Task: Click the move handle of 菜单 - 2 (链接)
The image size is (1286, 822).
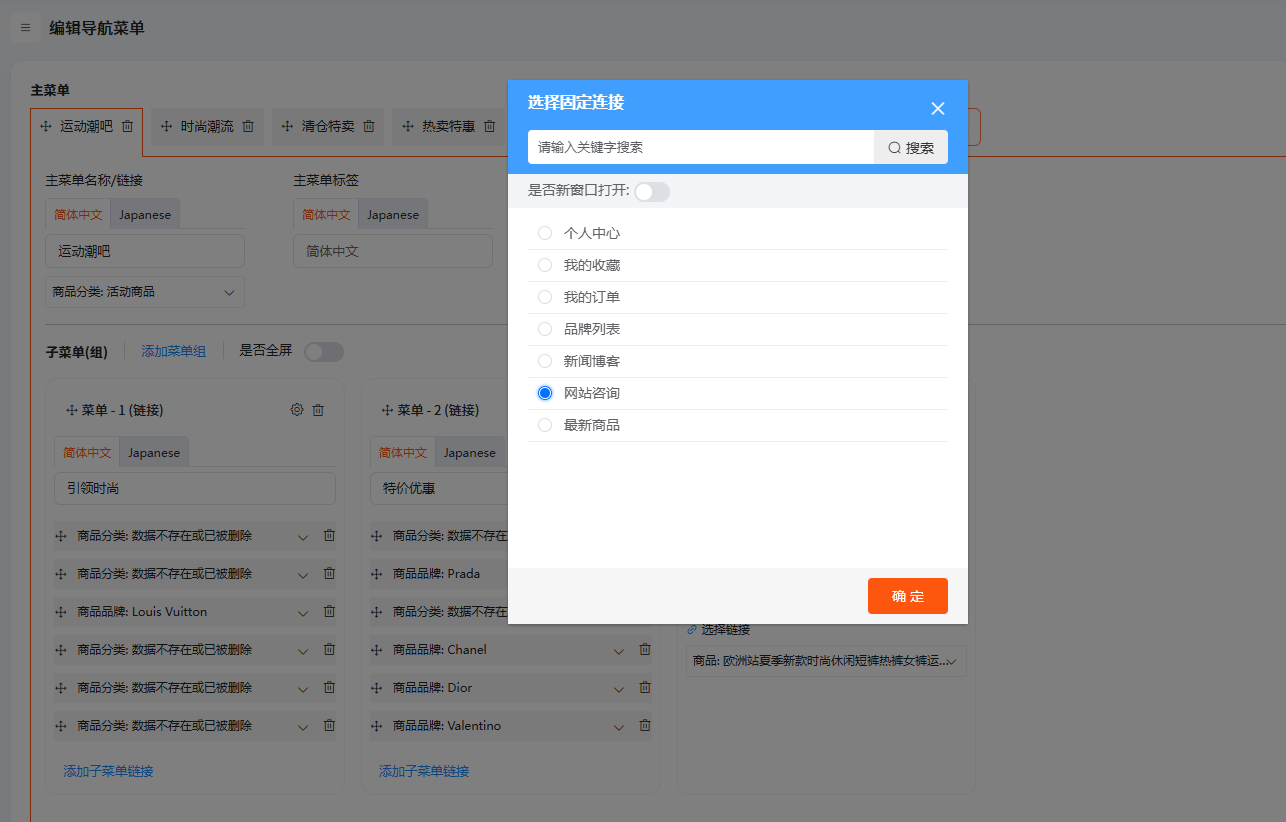Action: [387, 410]
